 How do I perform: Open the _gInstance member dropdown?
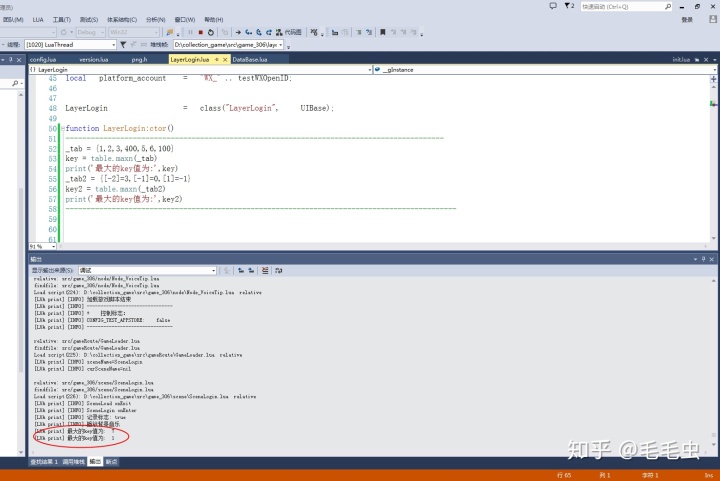[546, 70]
